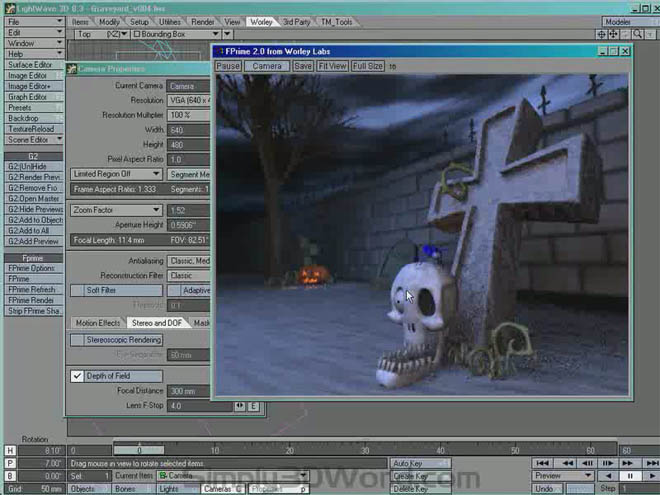Toggle the Auto Key button
660x495 pixels.
pyautogui.click(x=420, y=463)
